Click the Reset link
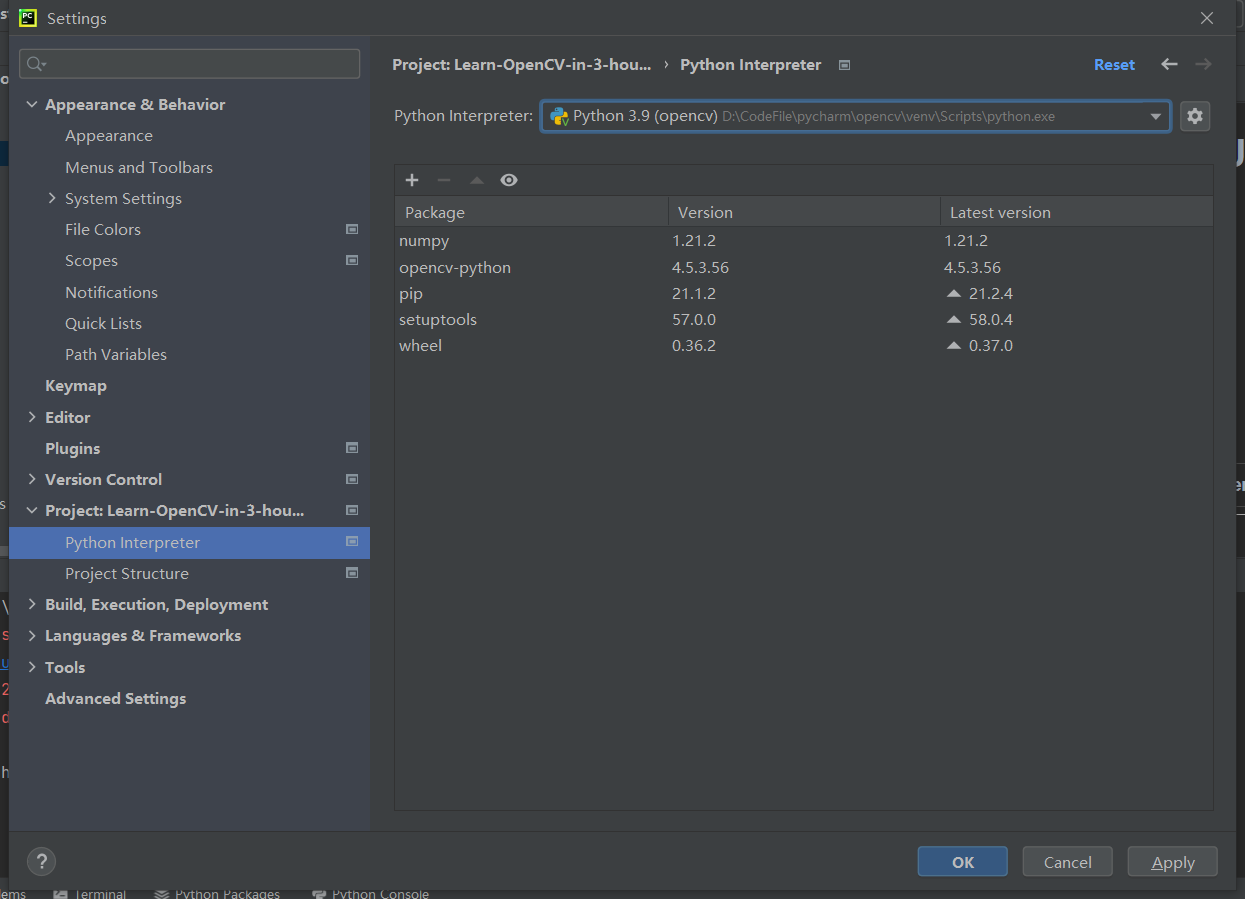Image resolution: width=1245 pixels, height=899 pixels. tap(1114, 65)
